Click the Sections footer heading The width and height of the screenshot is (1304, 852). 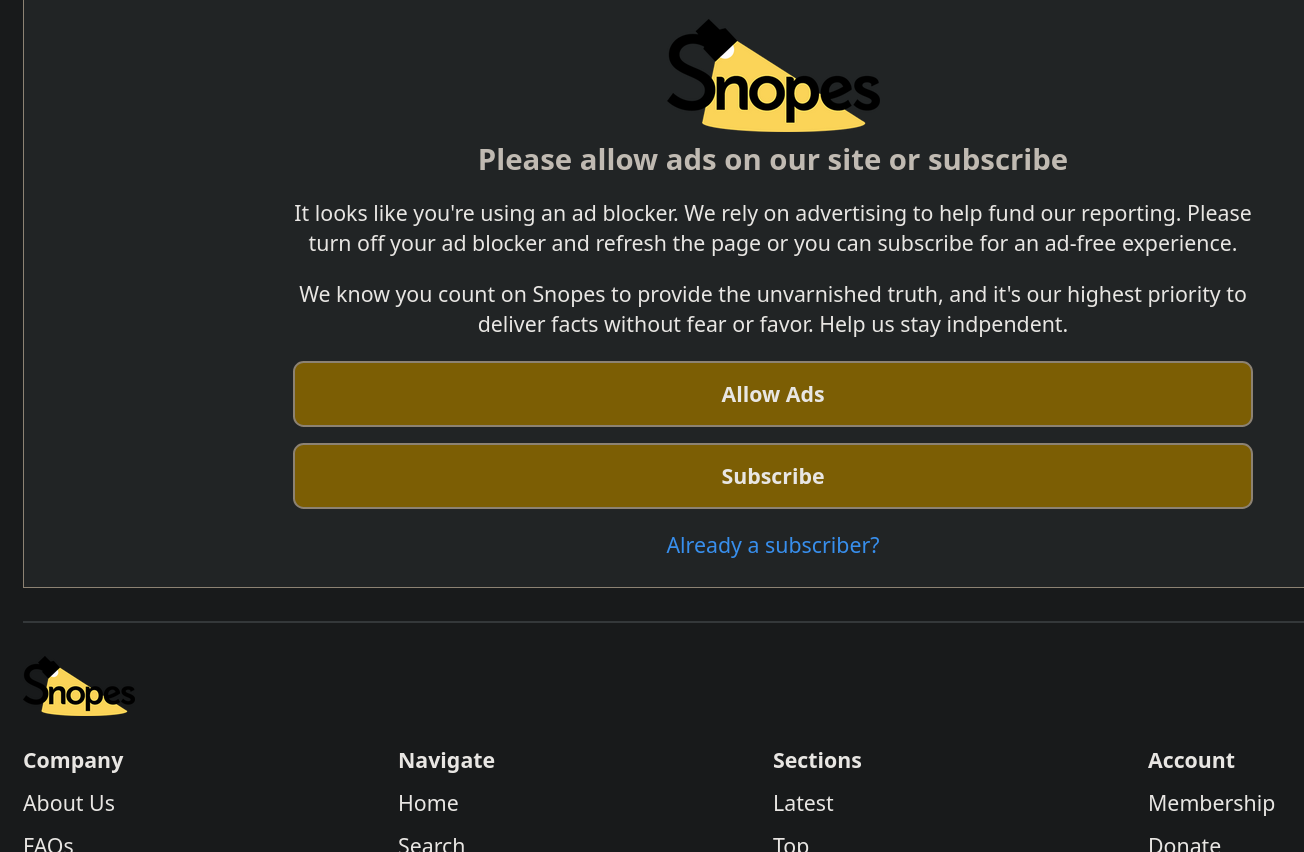pos(817,760)
